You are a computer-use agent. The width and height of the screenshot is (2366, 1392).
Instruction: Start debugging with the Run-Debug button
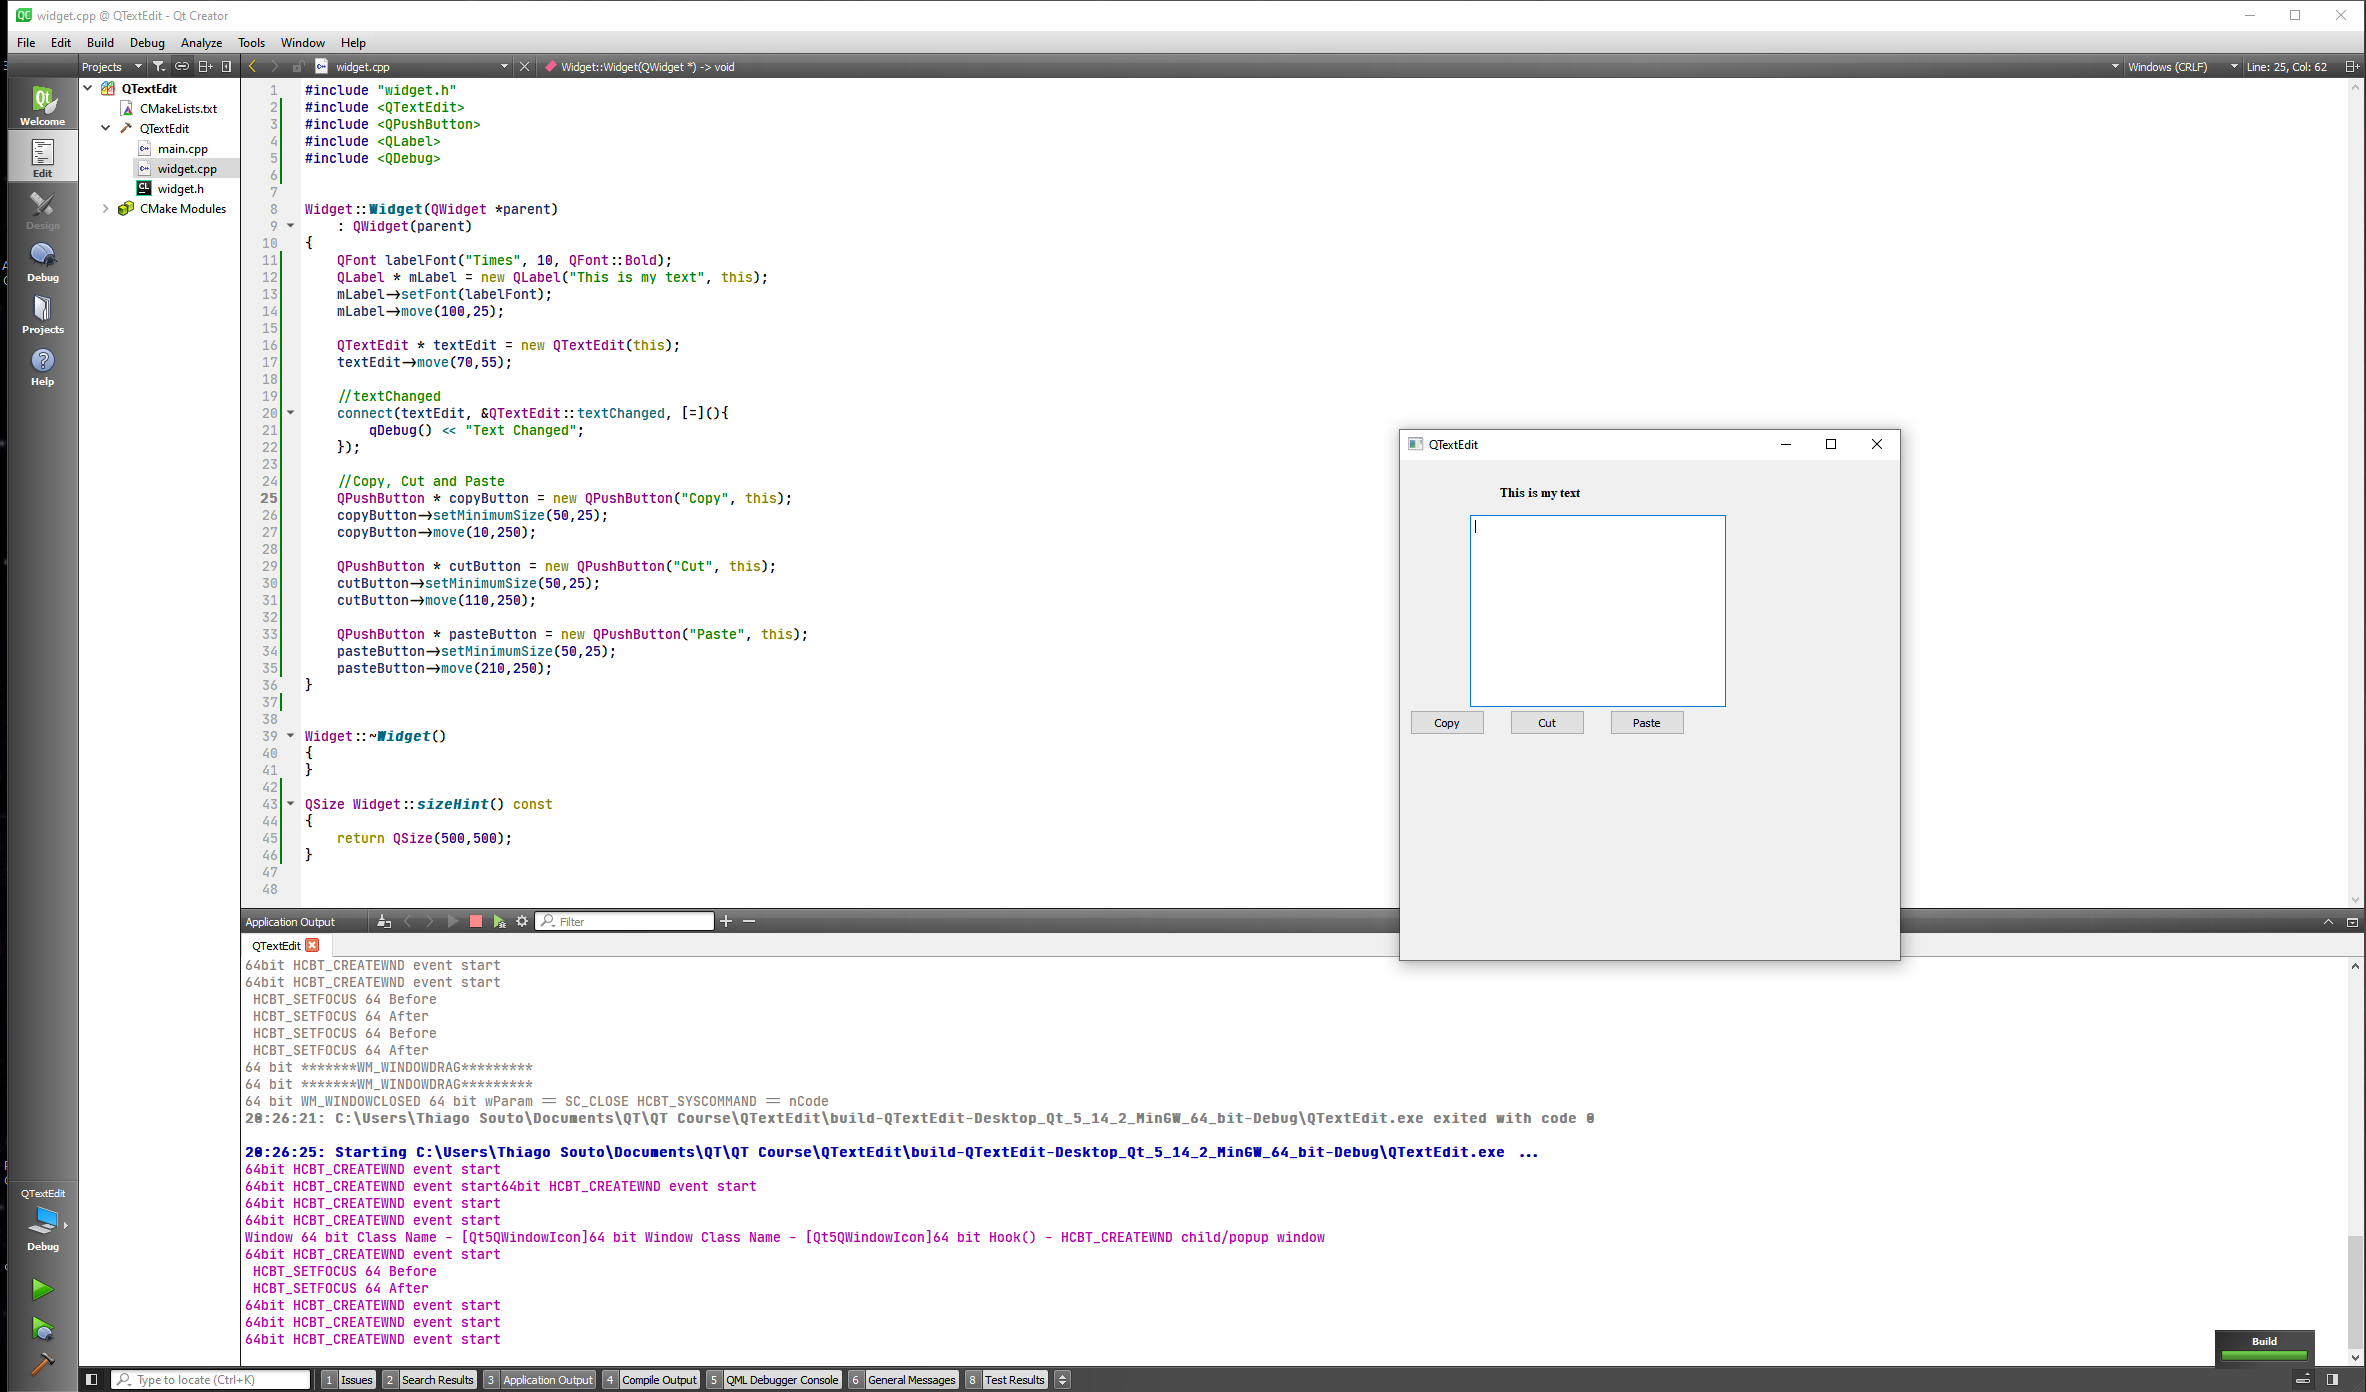click(42, 1328)
